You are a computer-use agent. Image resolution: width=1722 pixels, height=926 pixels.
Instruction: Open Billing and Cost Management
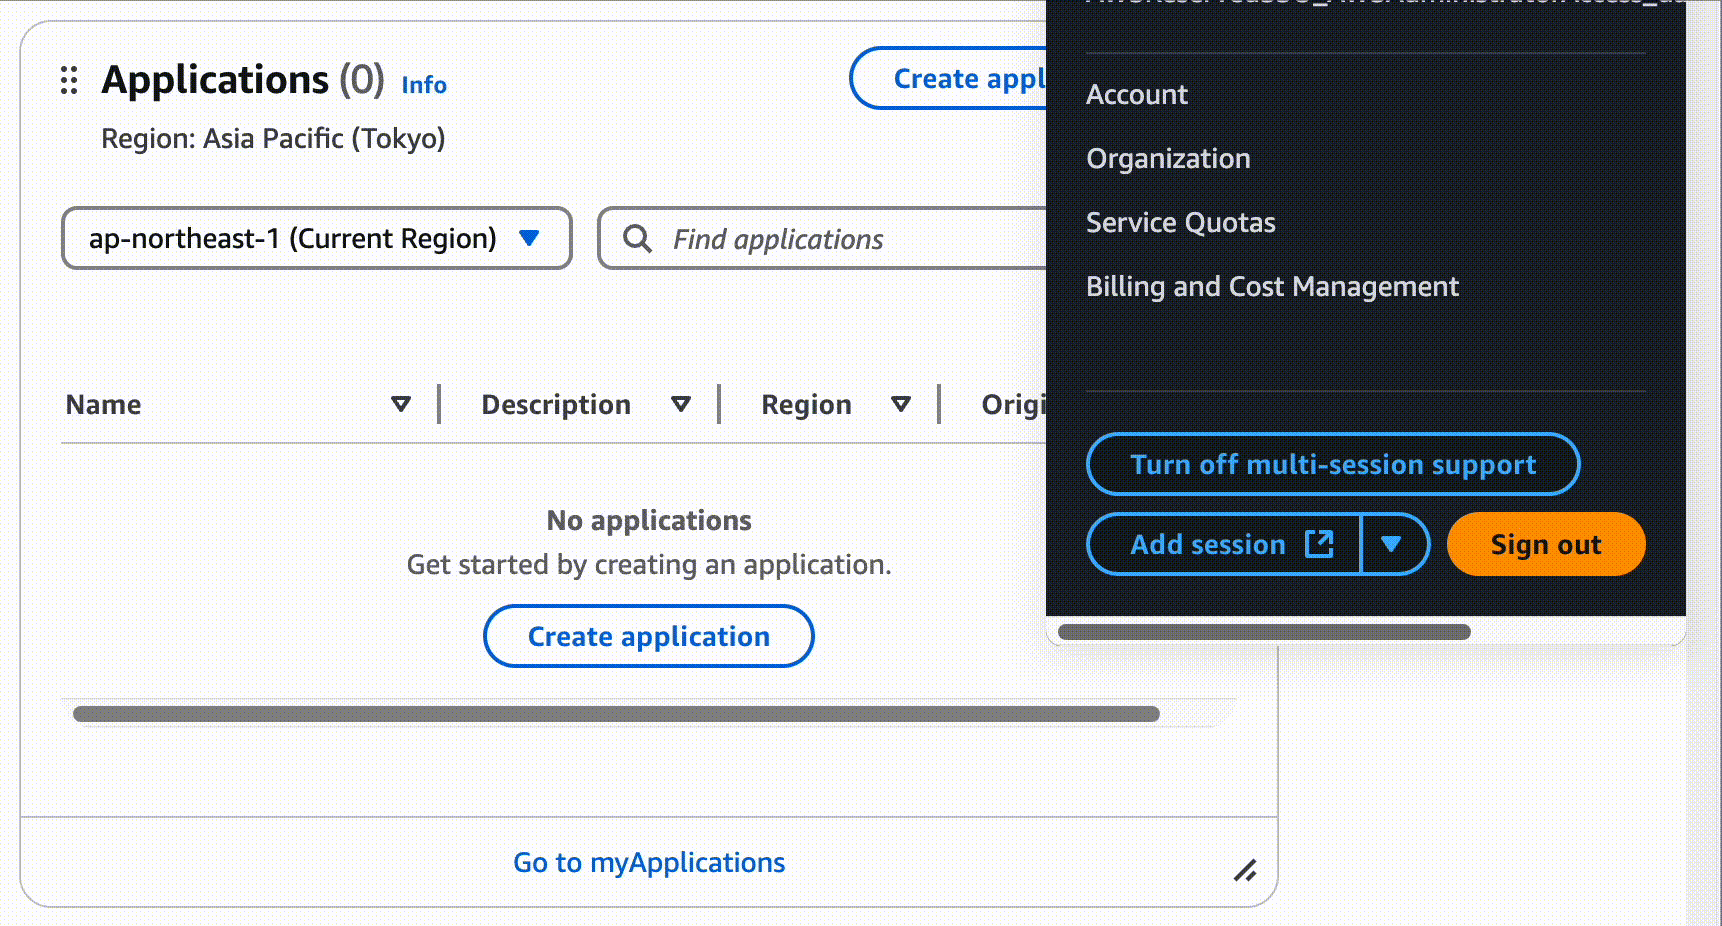tap(1272, 287)
